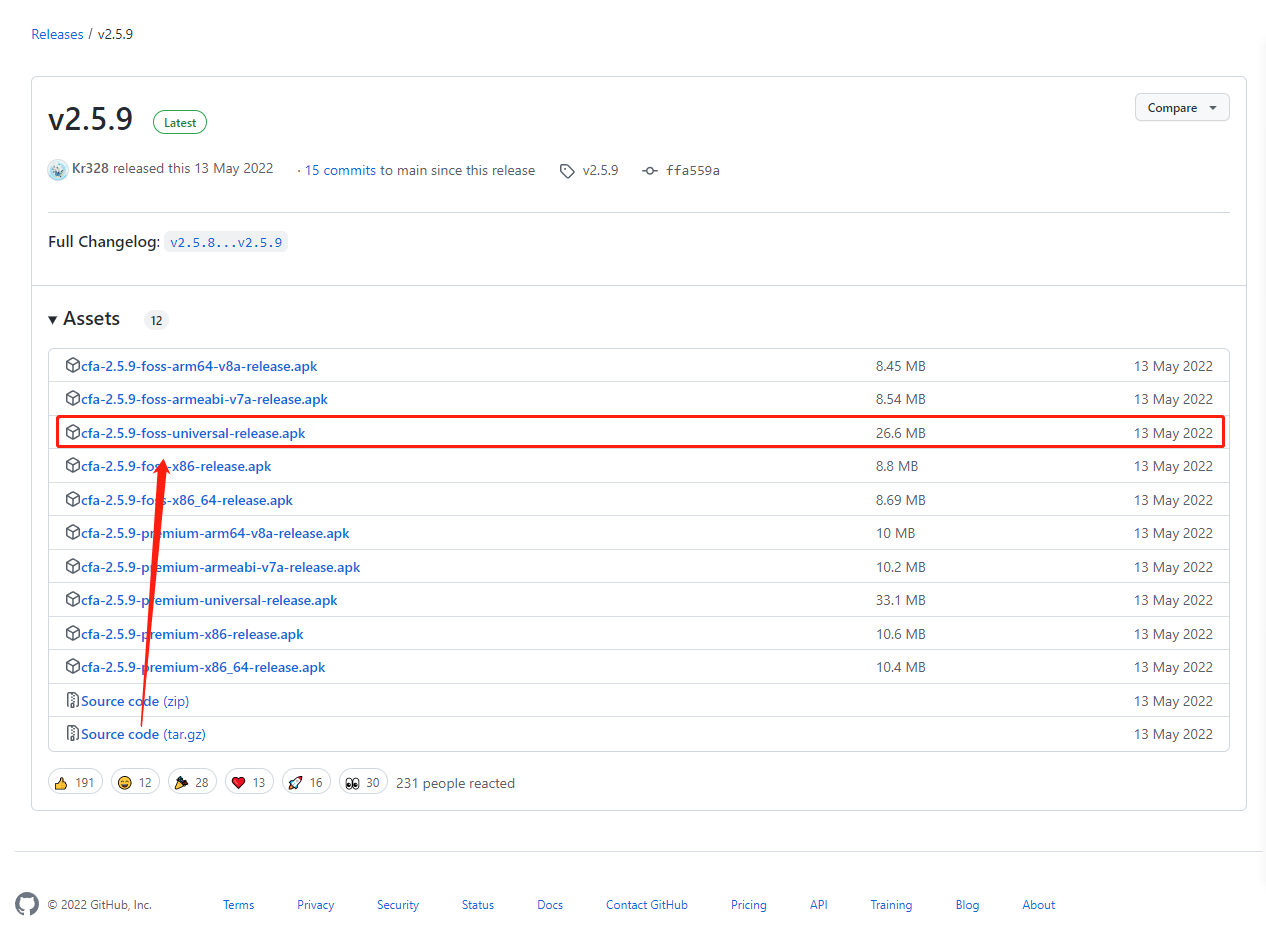
Task: Toggle the heart reaction
Action: pos(249,782)
